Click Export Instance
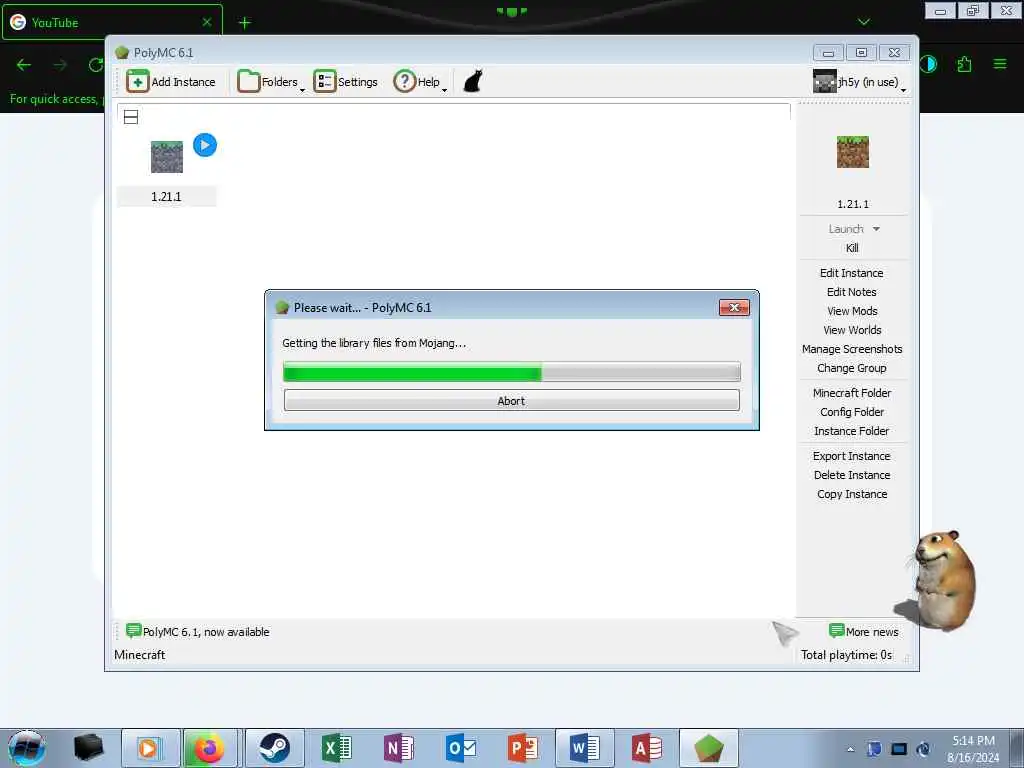This screenshot has width=1024, height=768. 852,456
